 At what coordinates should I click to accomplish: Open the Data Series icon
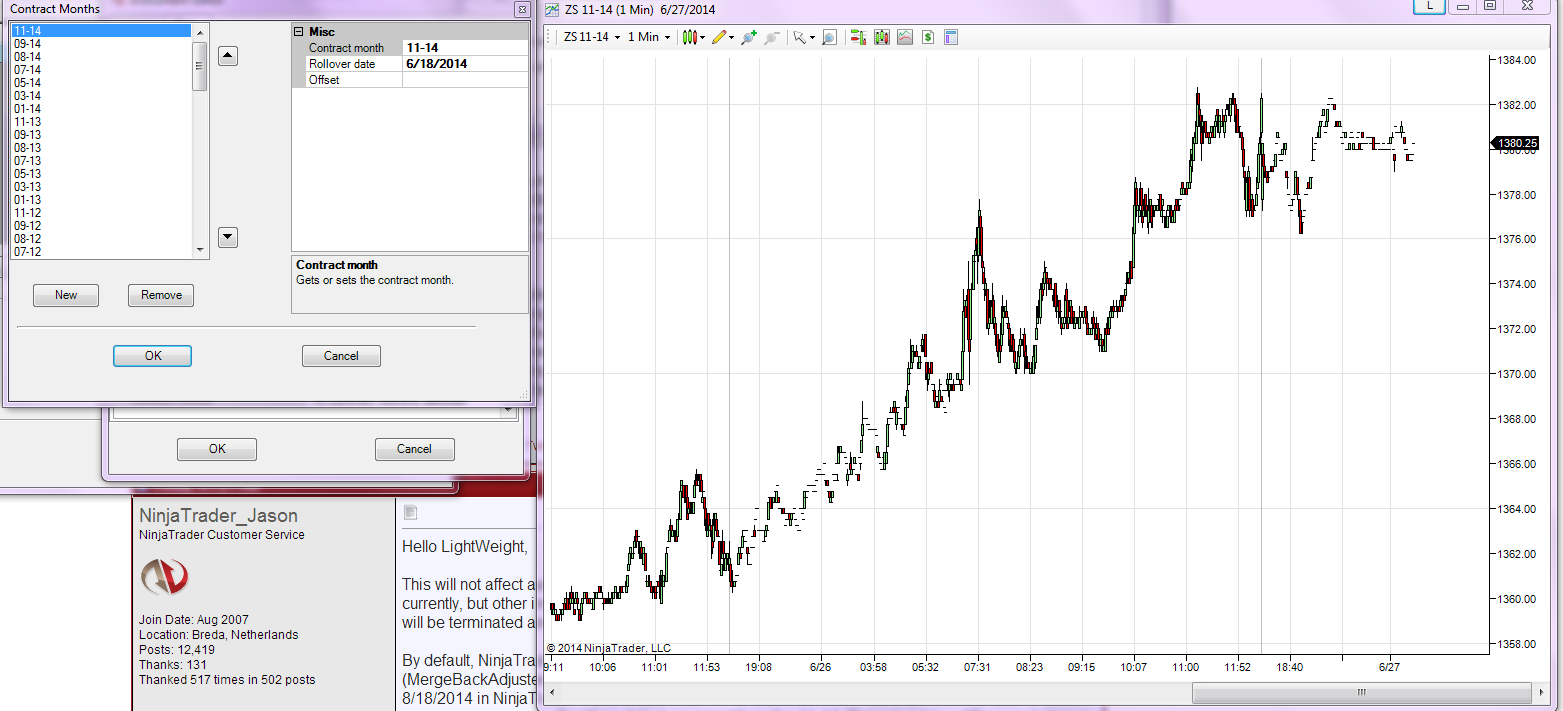tap(882, 37)
